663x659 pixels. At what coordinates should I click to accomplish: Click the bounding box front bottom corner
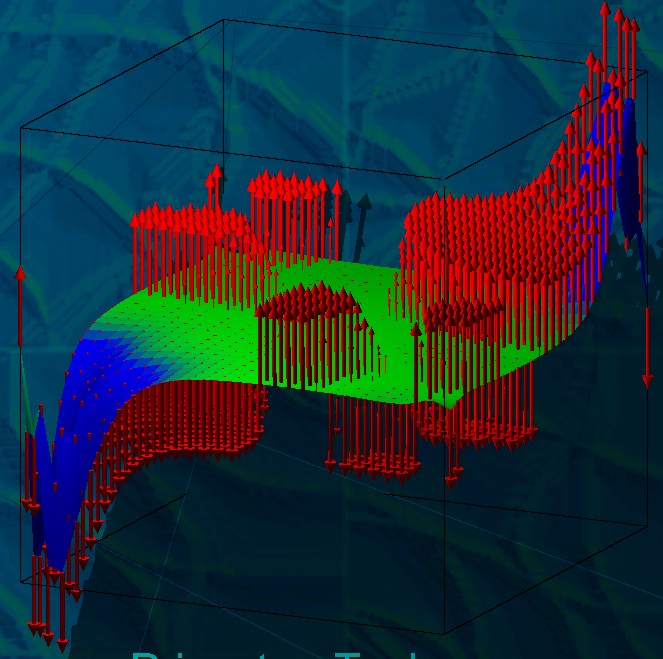pos(443,633)
